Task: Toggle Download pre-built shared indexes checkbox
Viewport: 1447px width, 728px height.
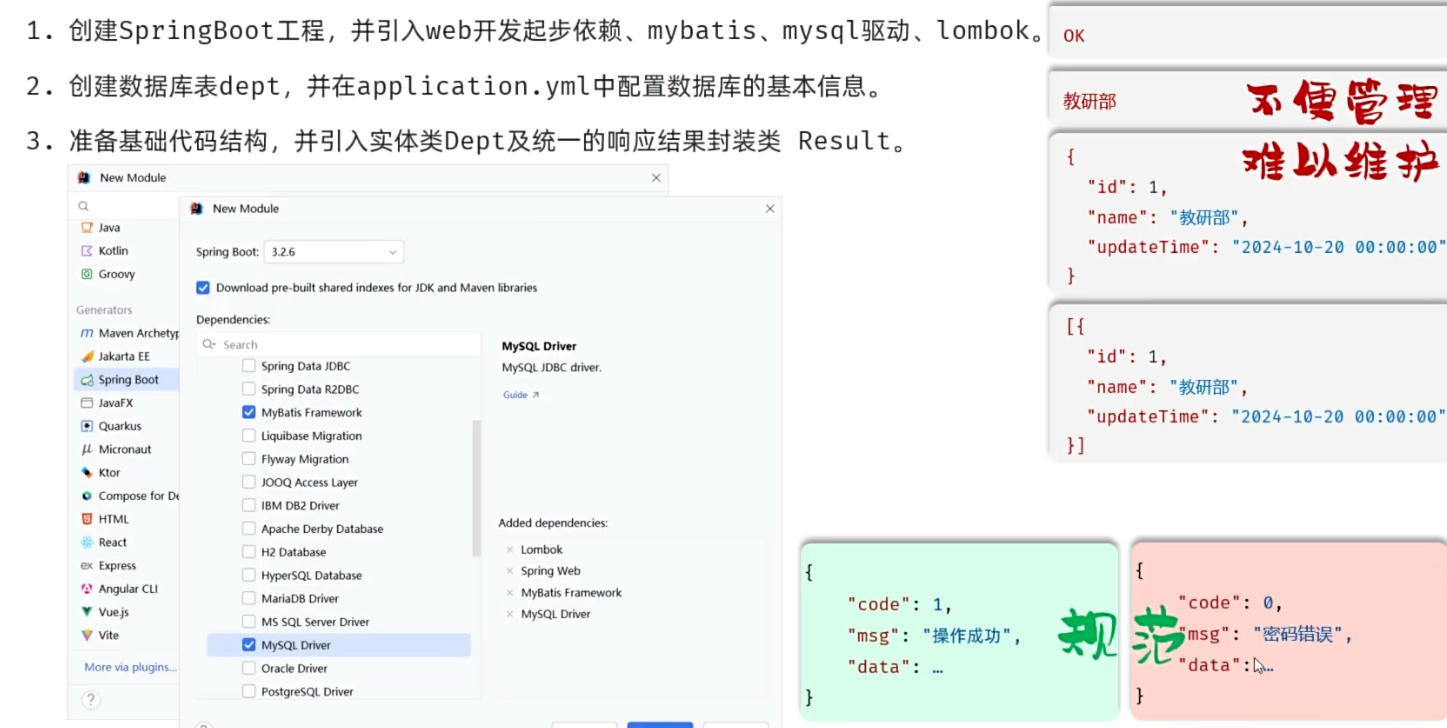Action: point(203,288)
